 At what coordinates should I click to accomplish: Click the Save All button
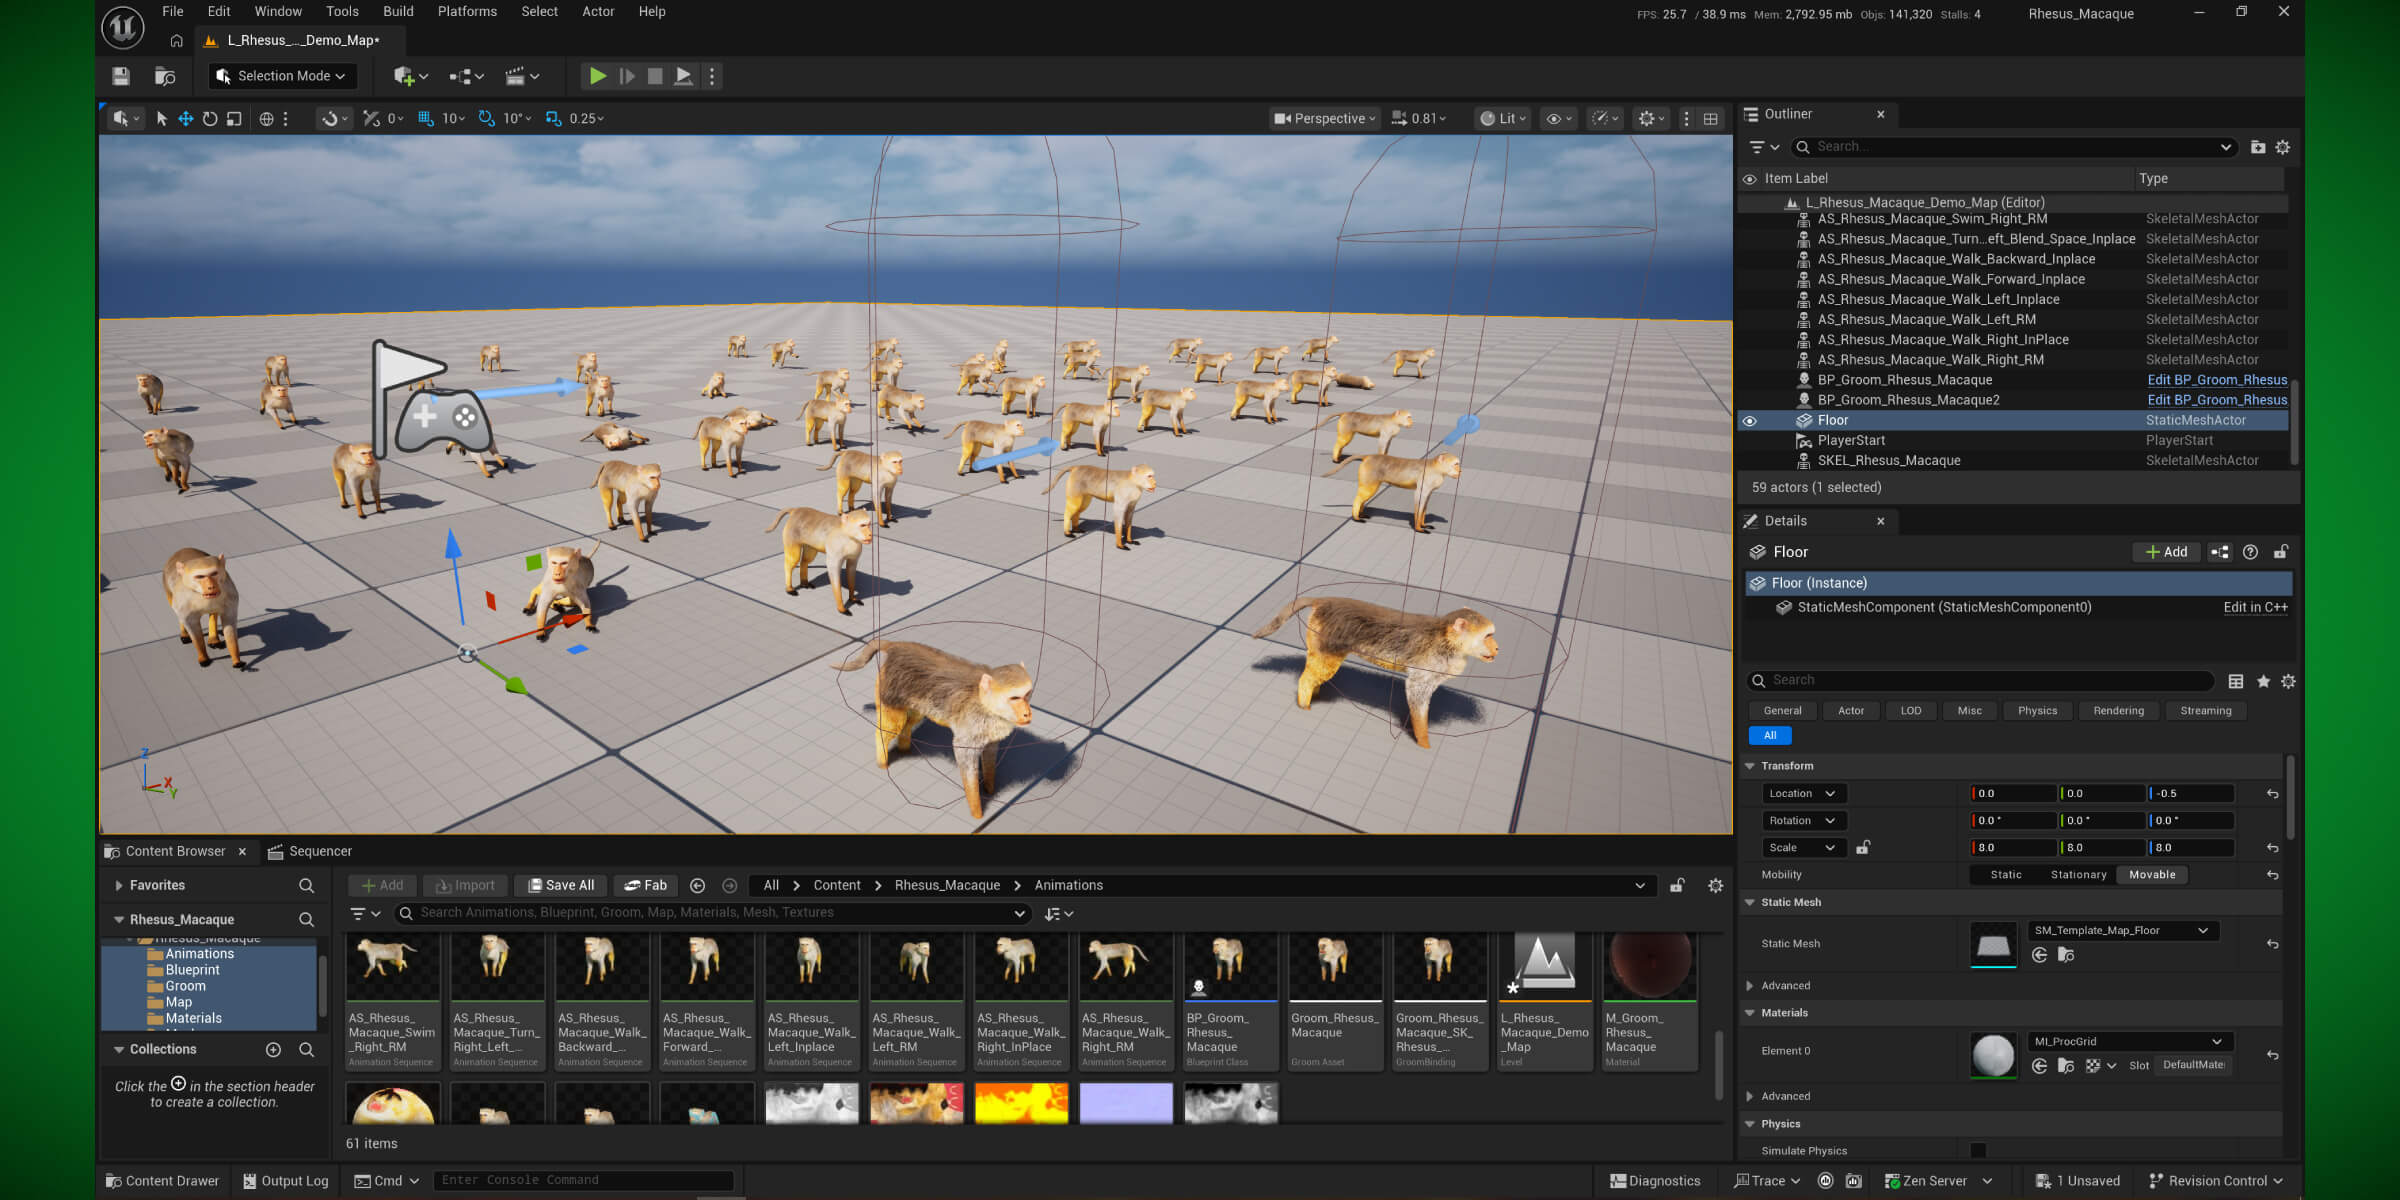coord(561,885)
